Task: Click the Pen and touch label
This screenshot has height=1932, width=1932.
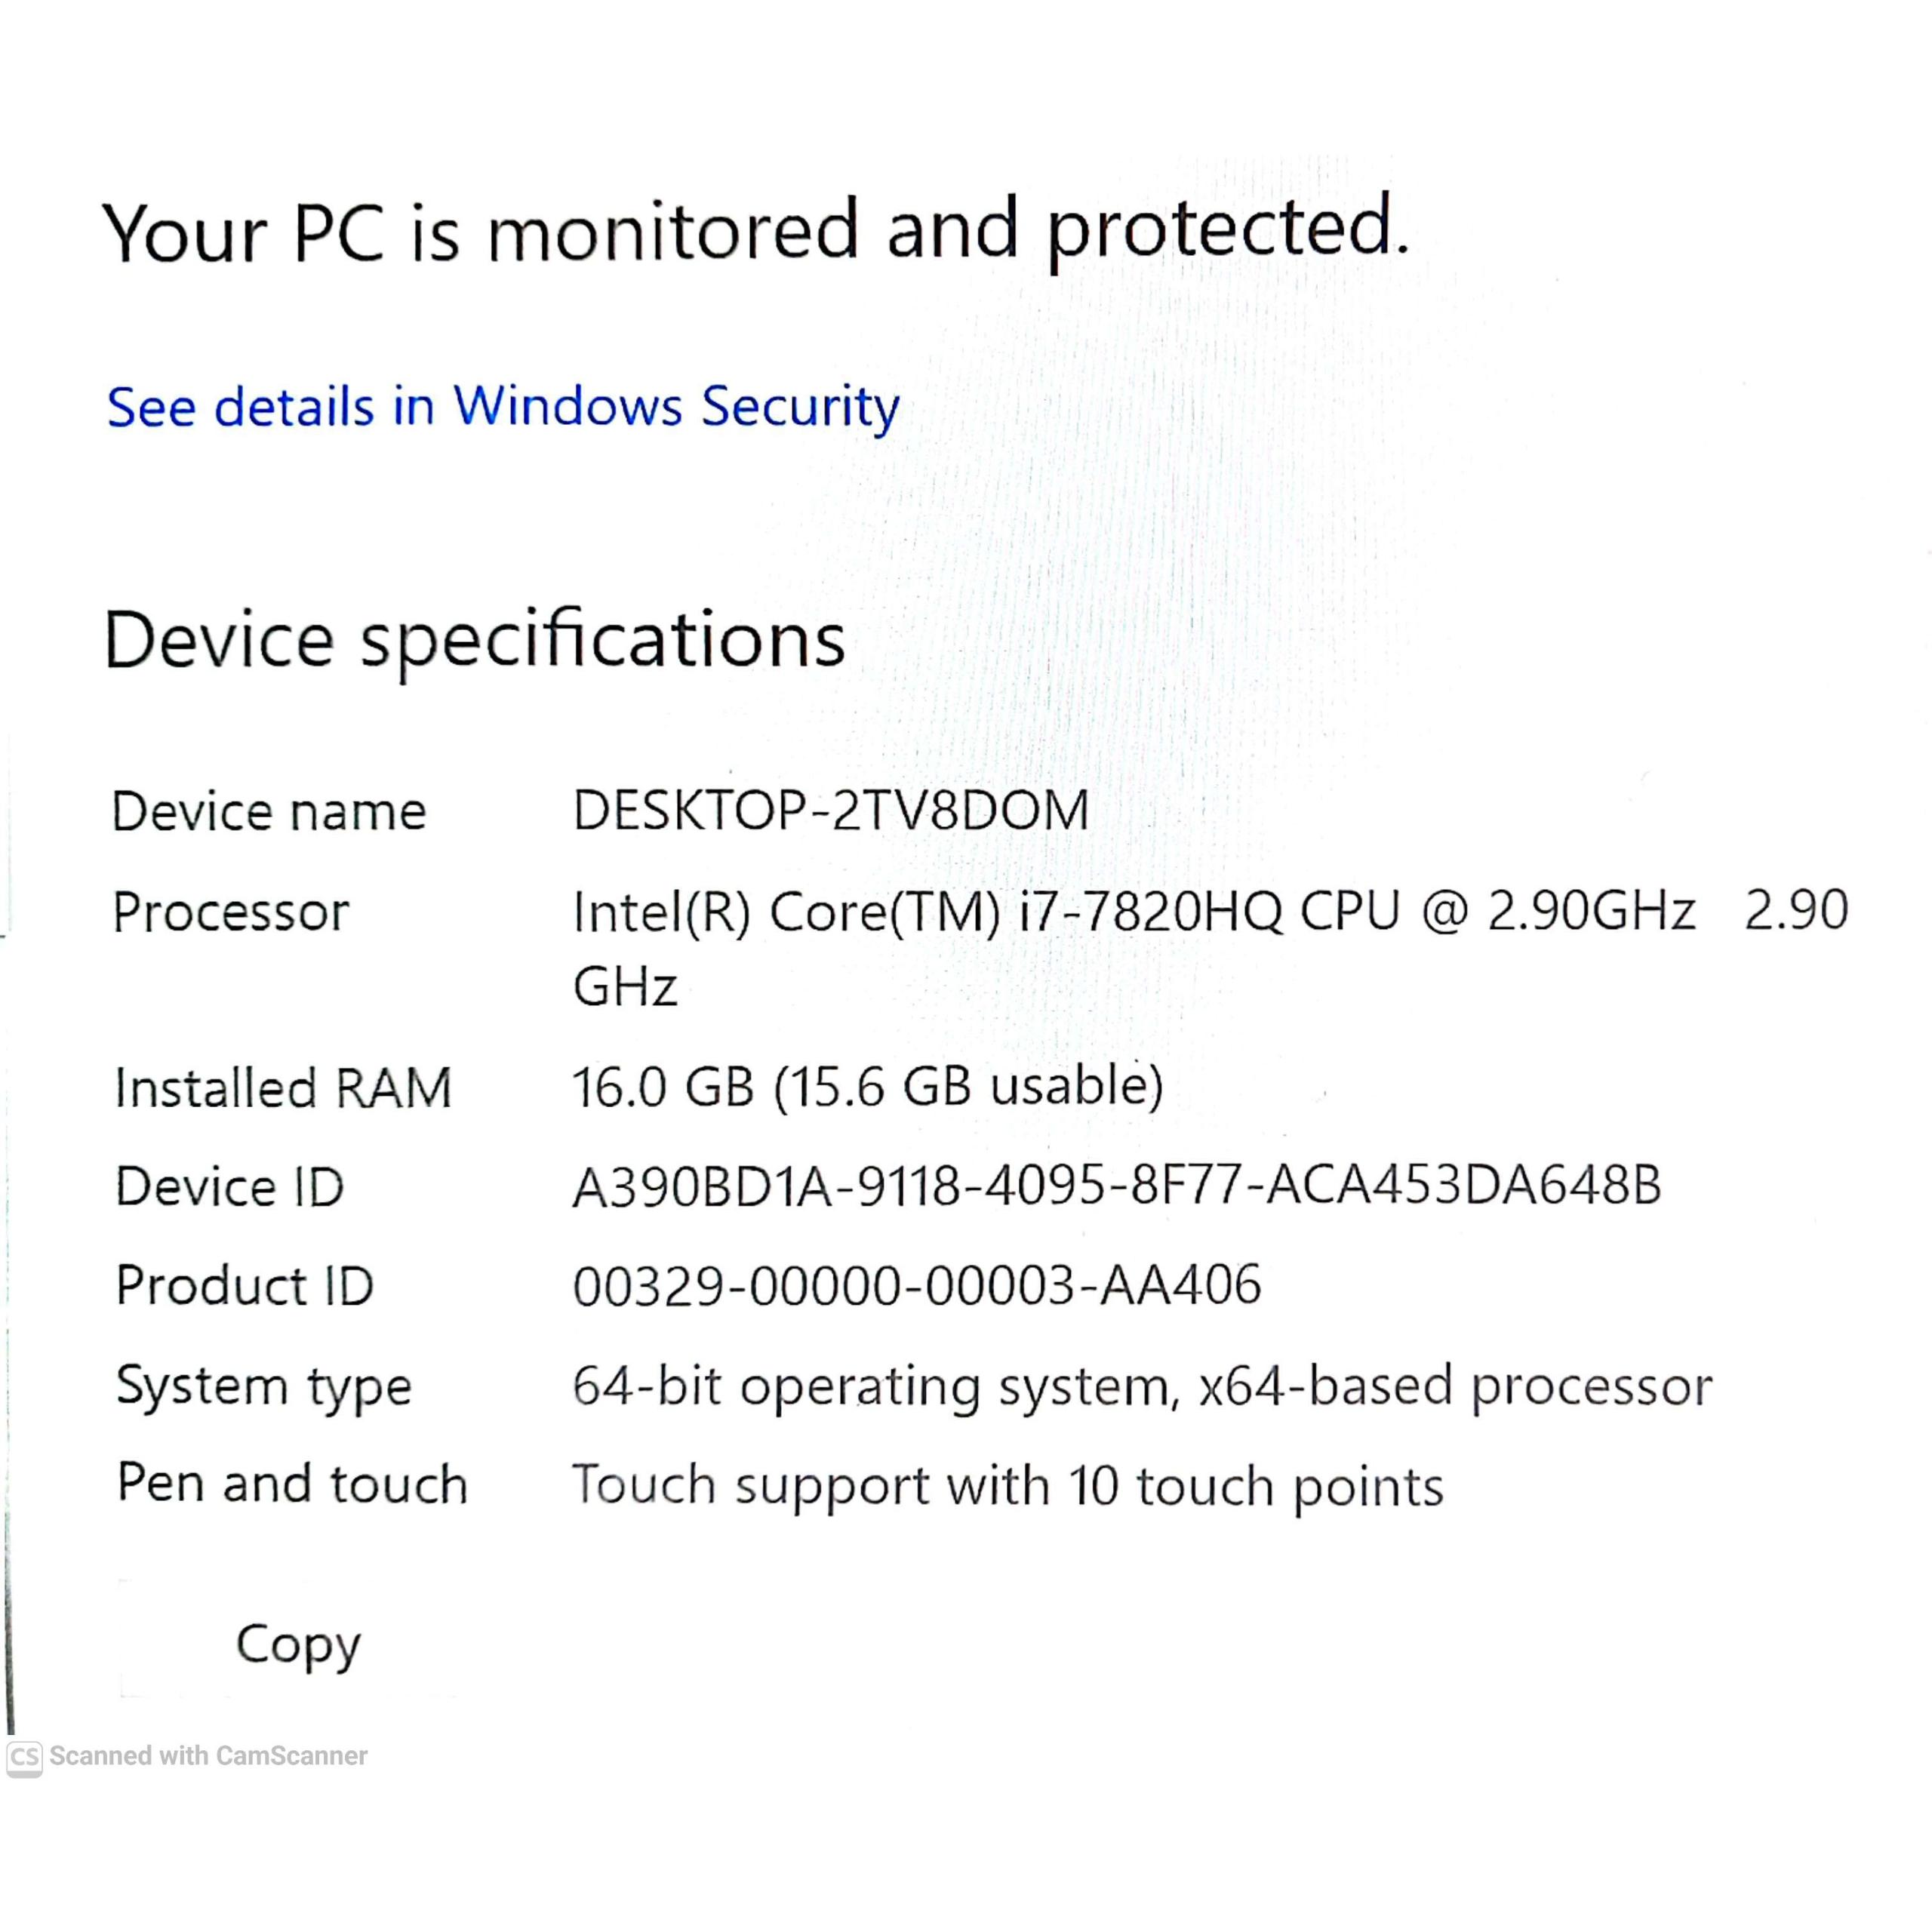Action: click(x=292, y=1484)
